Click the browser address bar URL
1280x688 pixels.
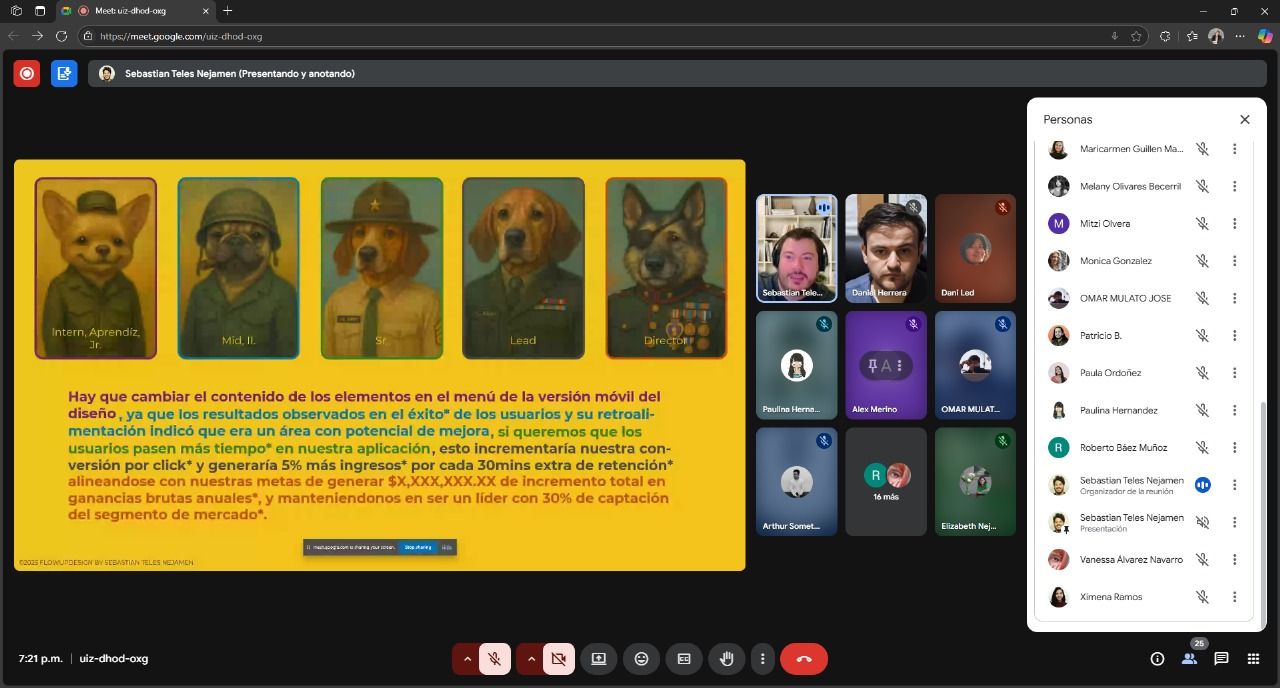[x=180, y=36]
